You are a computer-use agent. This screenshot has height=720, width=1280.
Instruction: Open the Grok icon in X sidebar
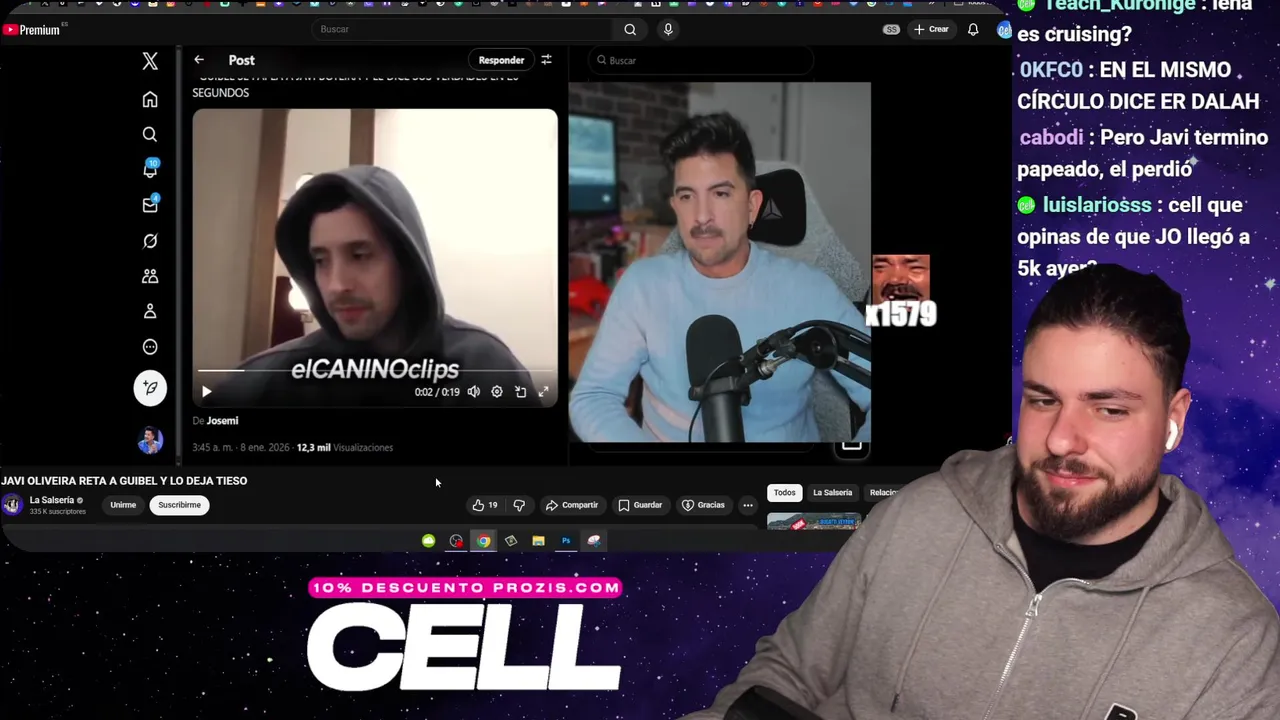pyautogui.click(x=150, y=241)
